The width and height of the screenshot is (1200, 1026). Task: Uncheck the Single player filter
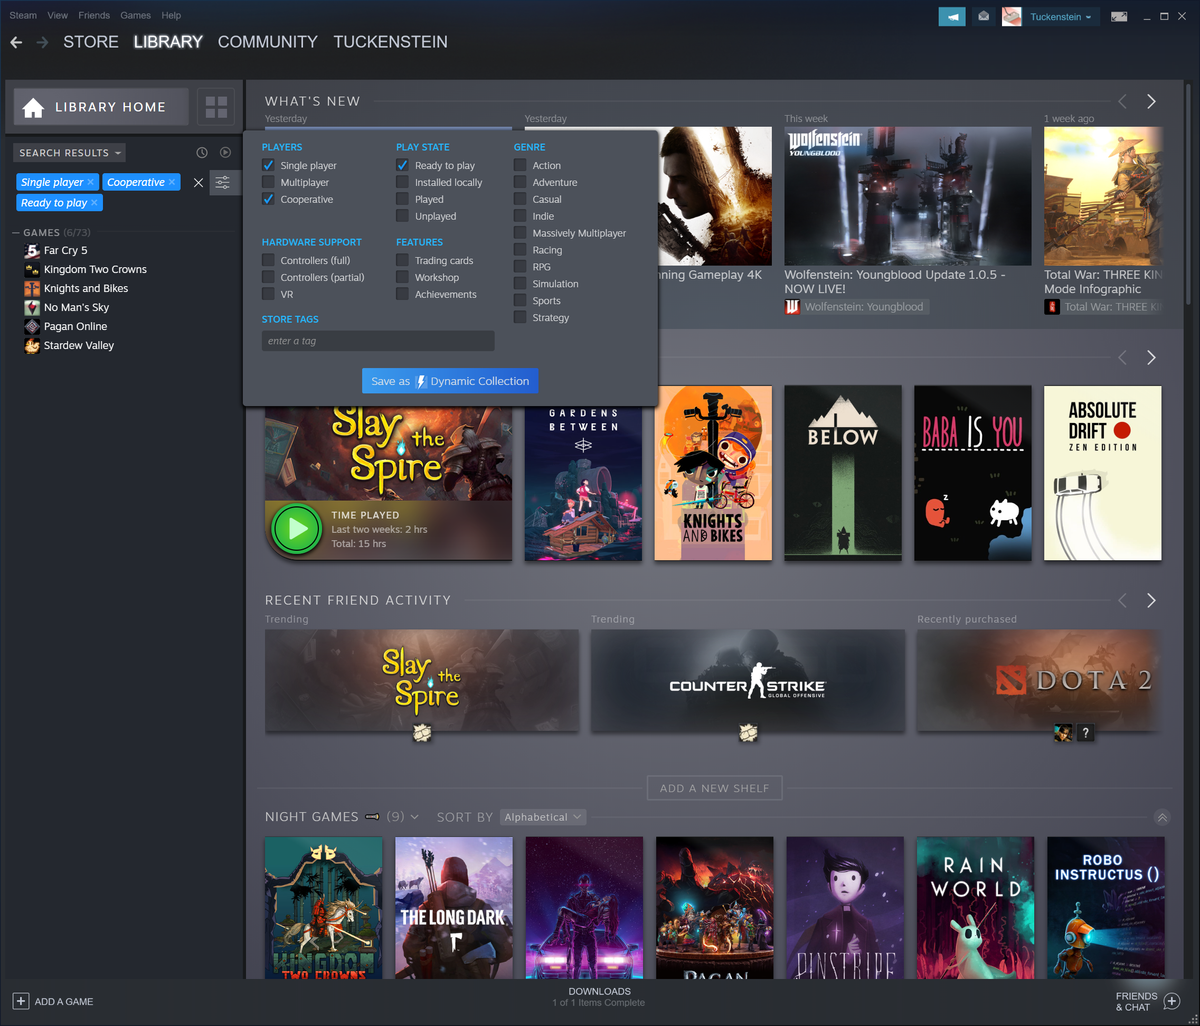coord(268,165)
